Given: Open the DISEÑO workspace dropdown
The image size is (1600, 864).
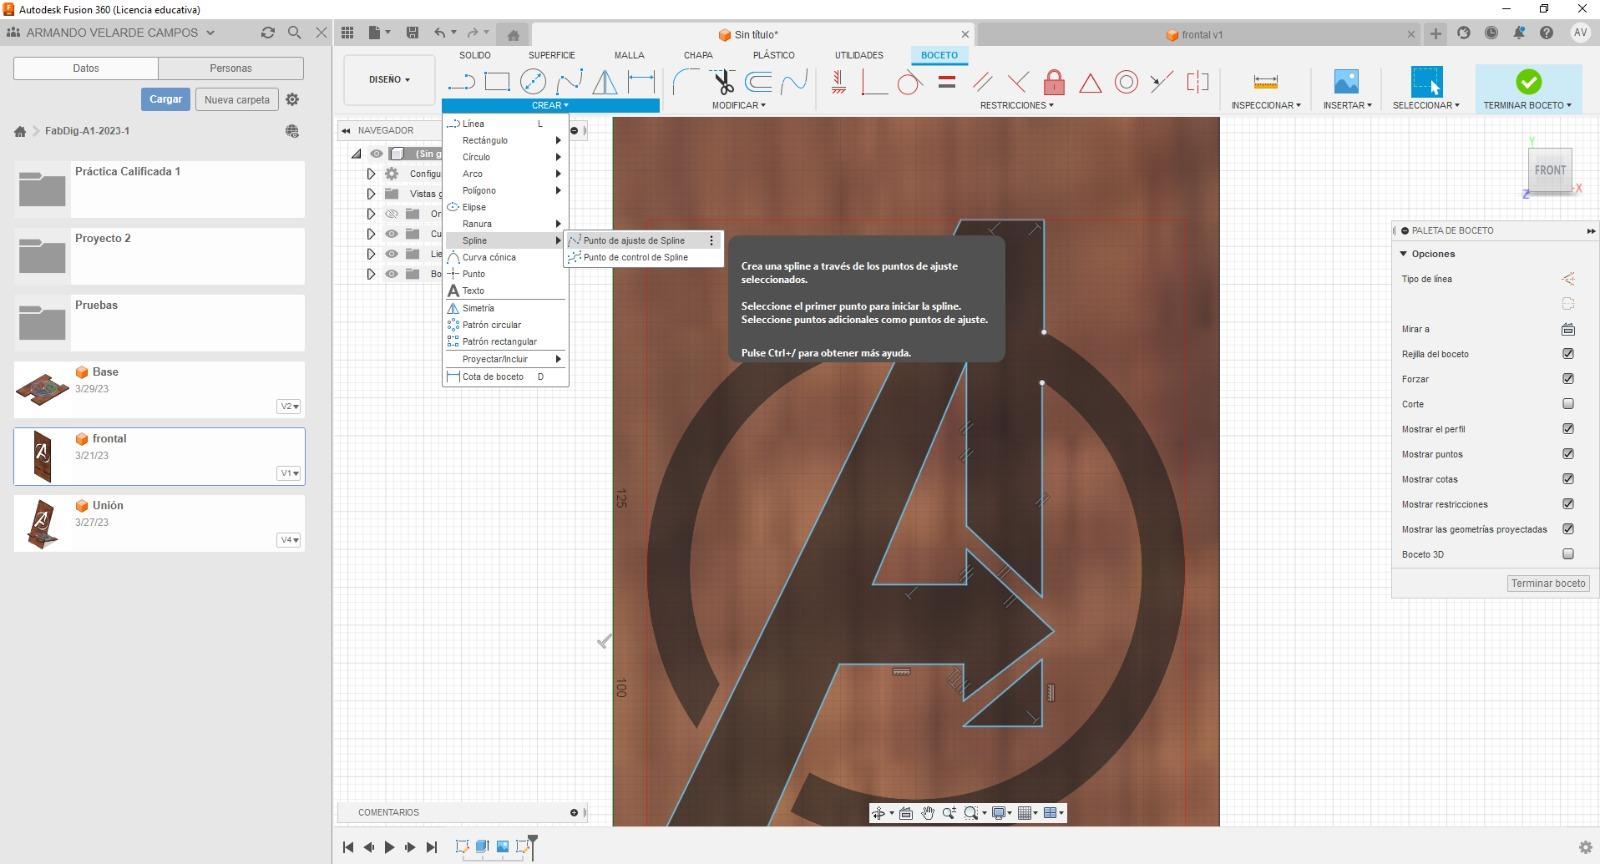Looking at the screenshot, I should point(390,80).
